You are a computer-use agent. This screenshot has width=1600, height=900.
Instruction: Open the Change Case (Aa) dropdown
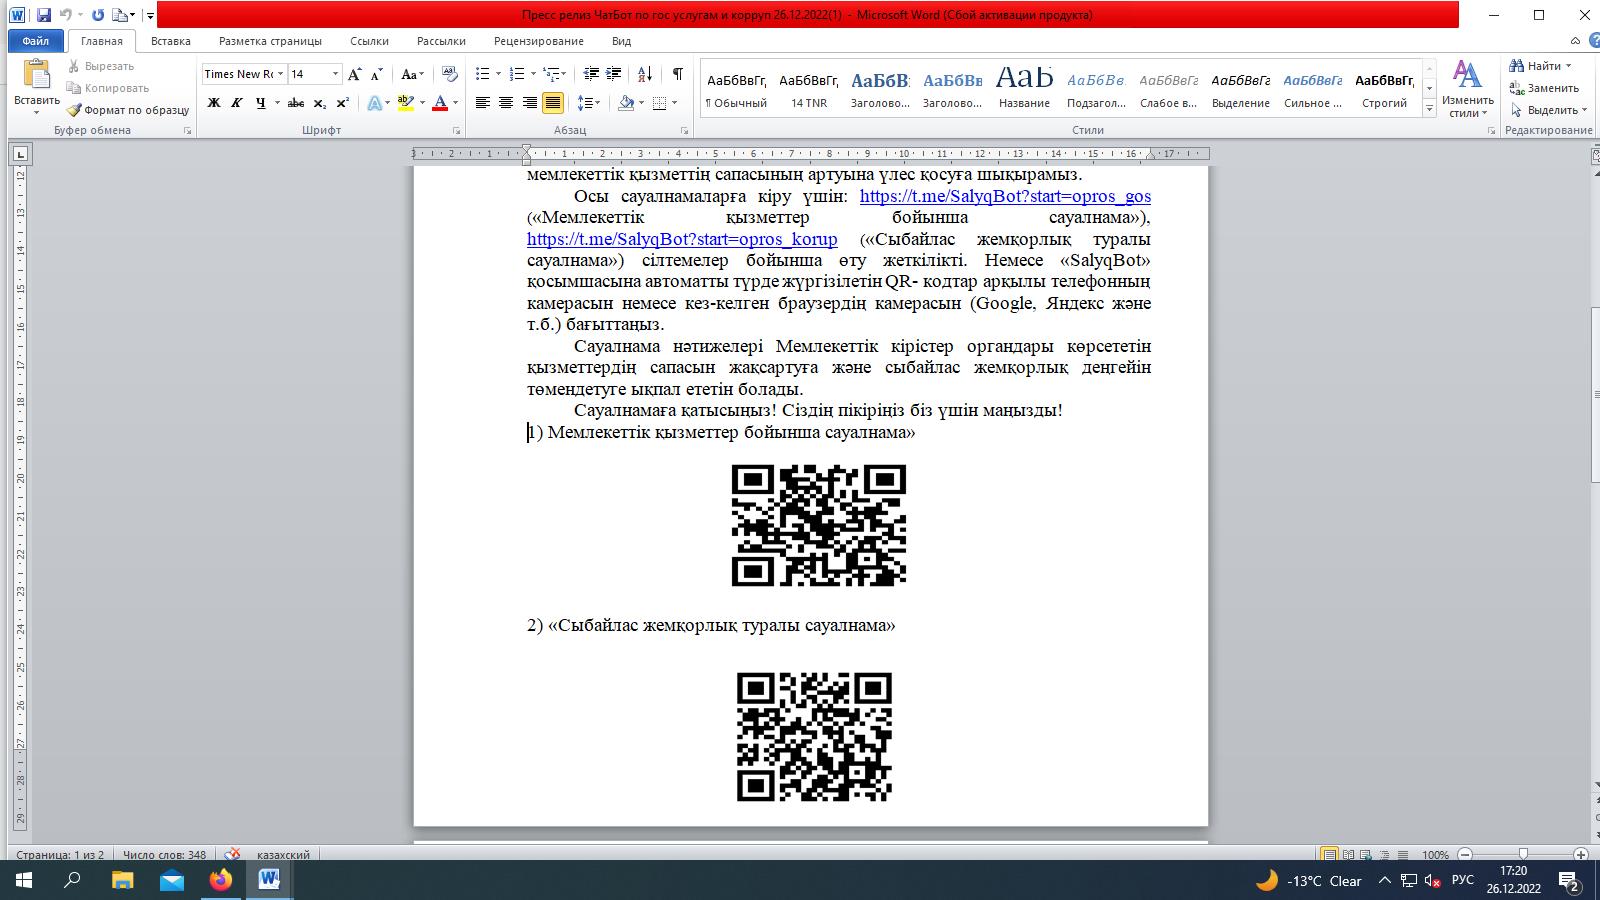tap(412, 74)
